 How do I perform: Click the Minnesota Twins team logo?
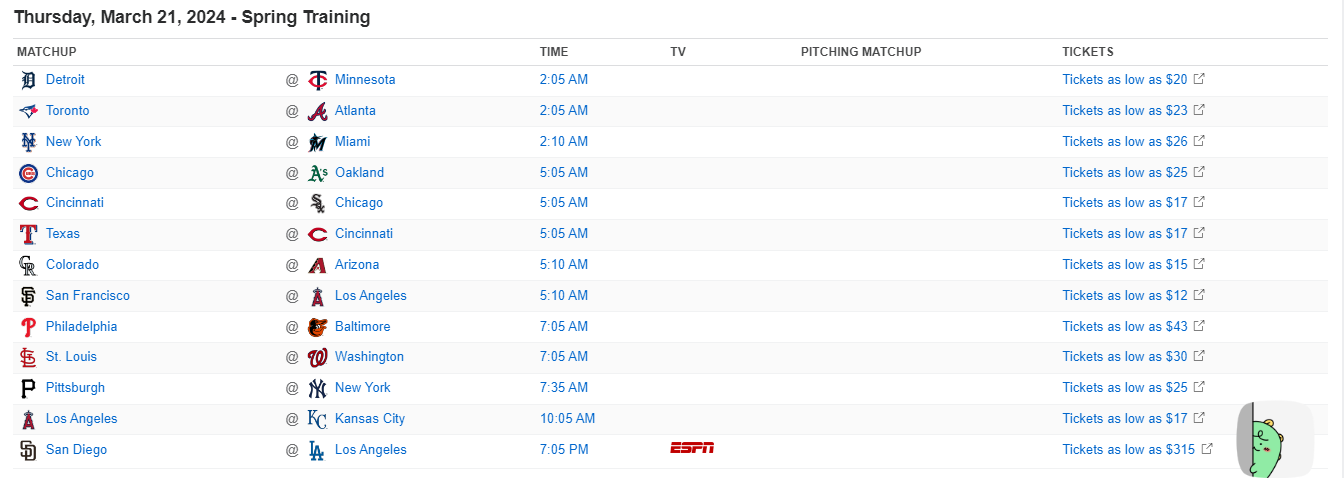pyautogui.click(x=317, y=80)
